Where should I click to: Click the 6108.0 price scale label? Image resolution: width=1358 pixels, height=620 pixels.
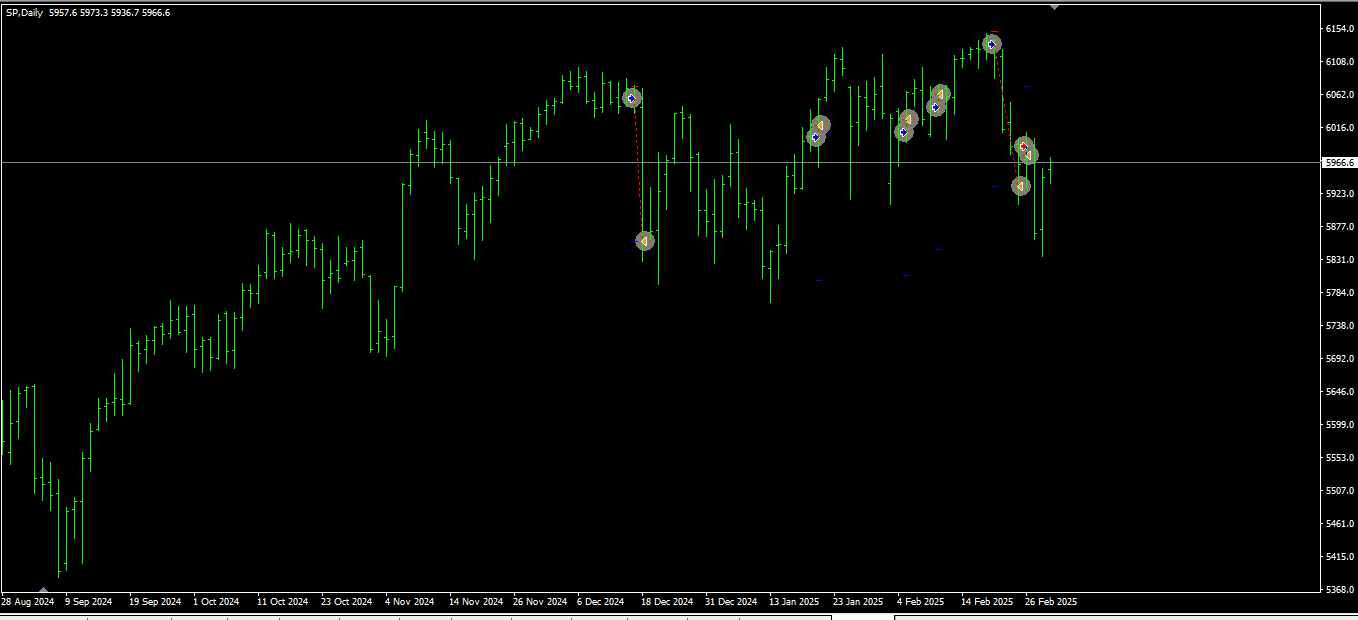tap(1340, 62)
